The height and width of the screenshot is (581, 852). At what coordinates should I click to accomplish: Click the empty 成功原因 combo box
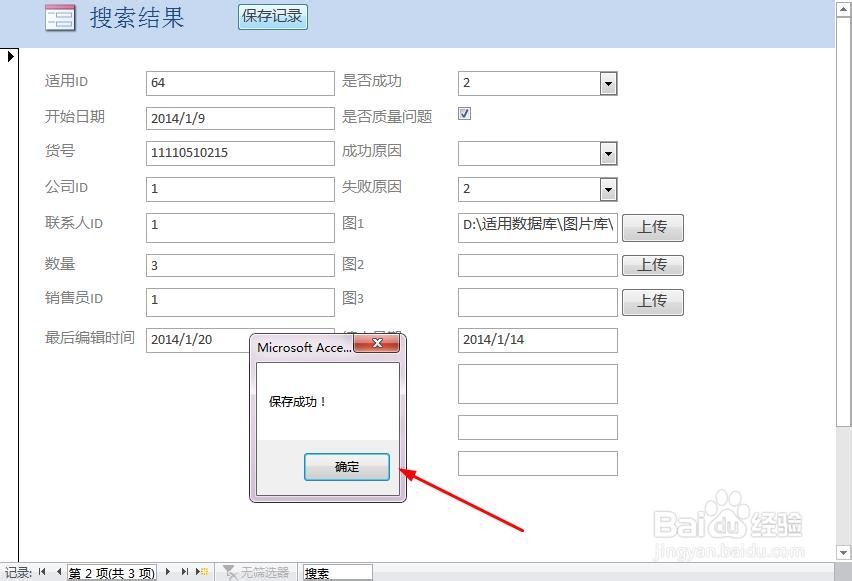[529, 154]
